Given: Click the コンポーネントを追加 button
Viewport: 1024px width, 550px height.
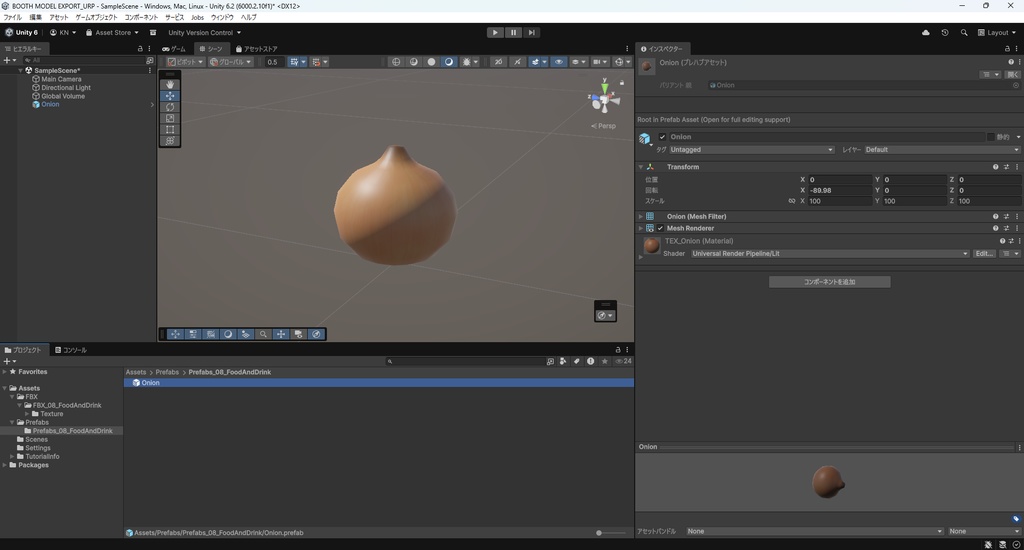Looking at the screenshot, I should point(829,282).
